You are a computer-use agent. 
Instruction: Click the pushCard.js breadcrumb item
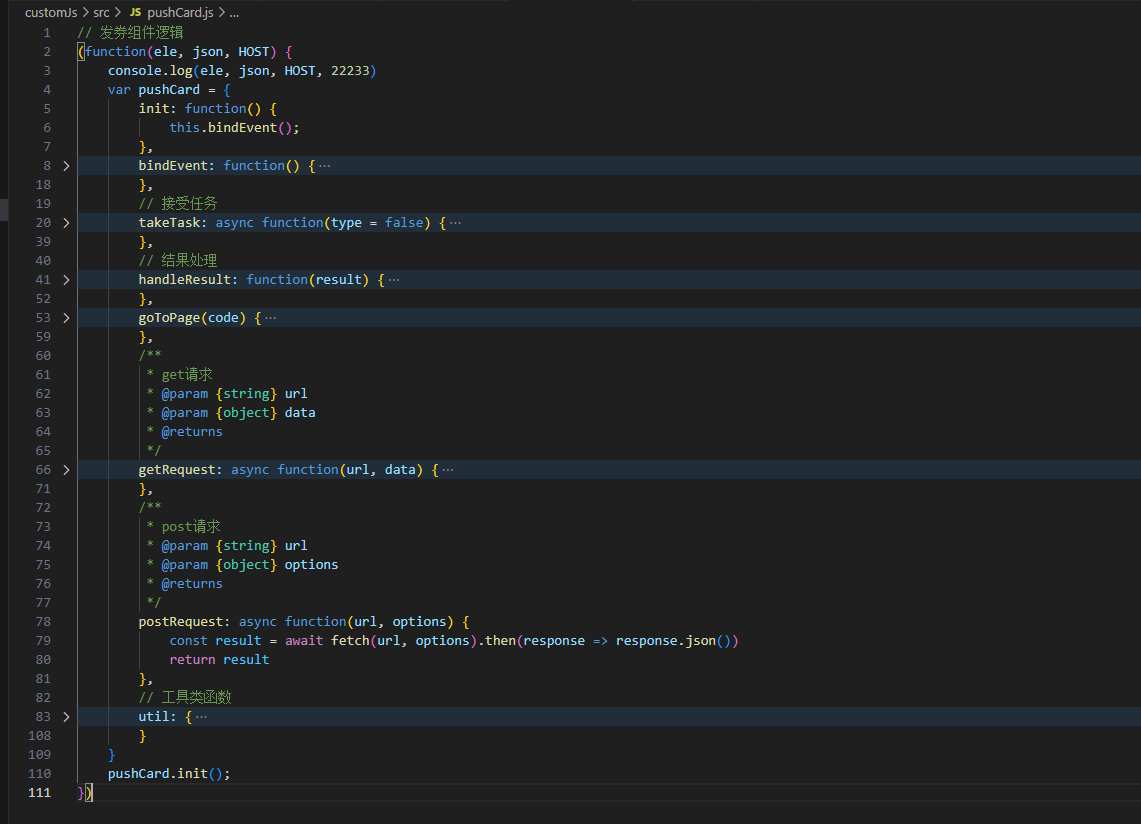[x=178, y=13]
